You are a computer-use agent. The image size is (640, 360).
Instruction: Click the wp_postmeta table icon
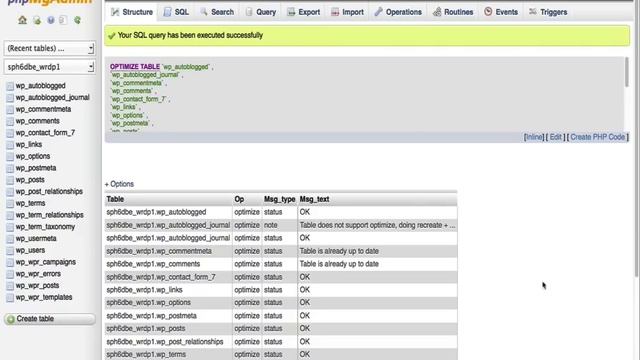pyautogui.click(x=10, y=169)
